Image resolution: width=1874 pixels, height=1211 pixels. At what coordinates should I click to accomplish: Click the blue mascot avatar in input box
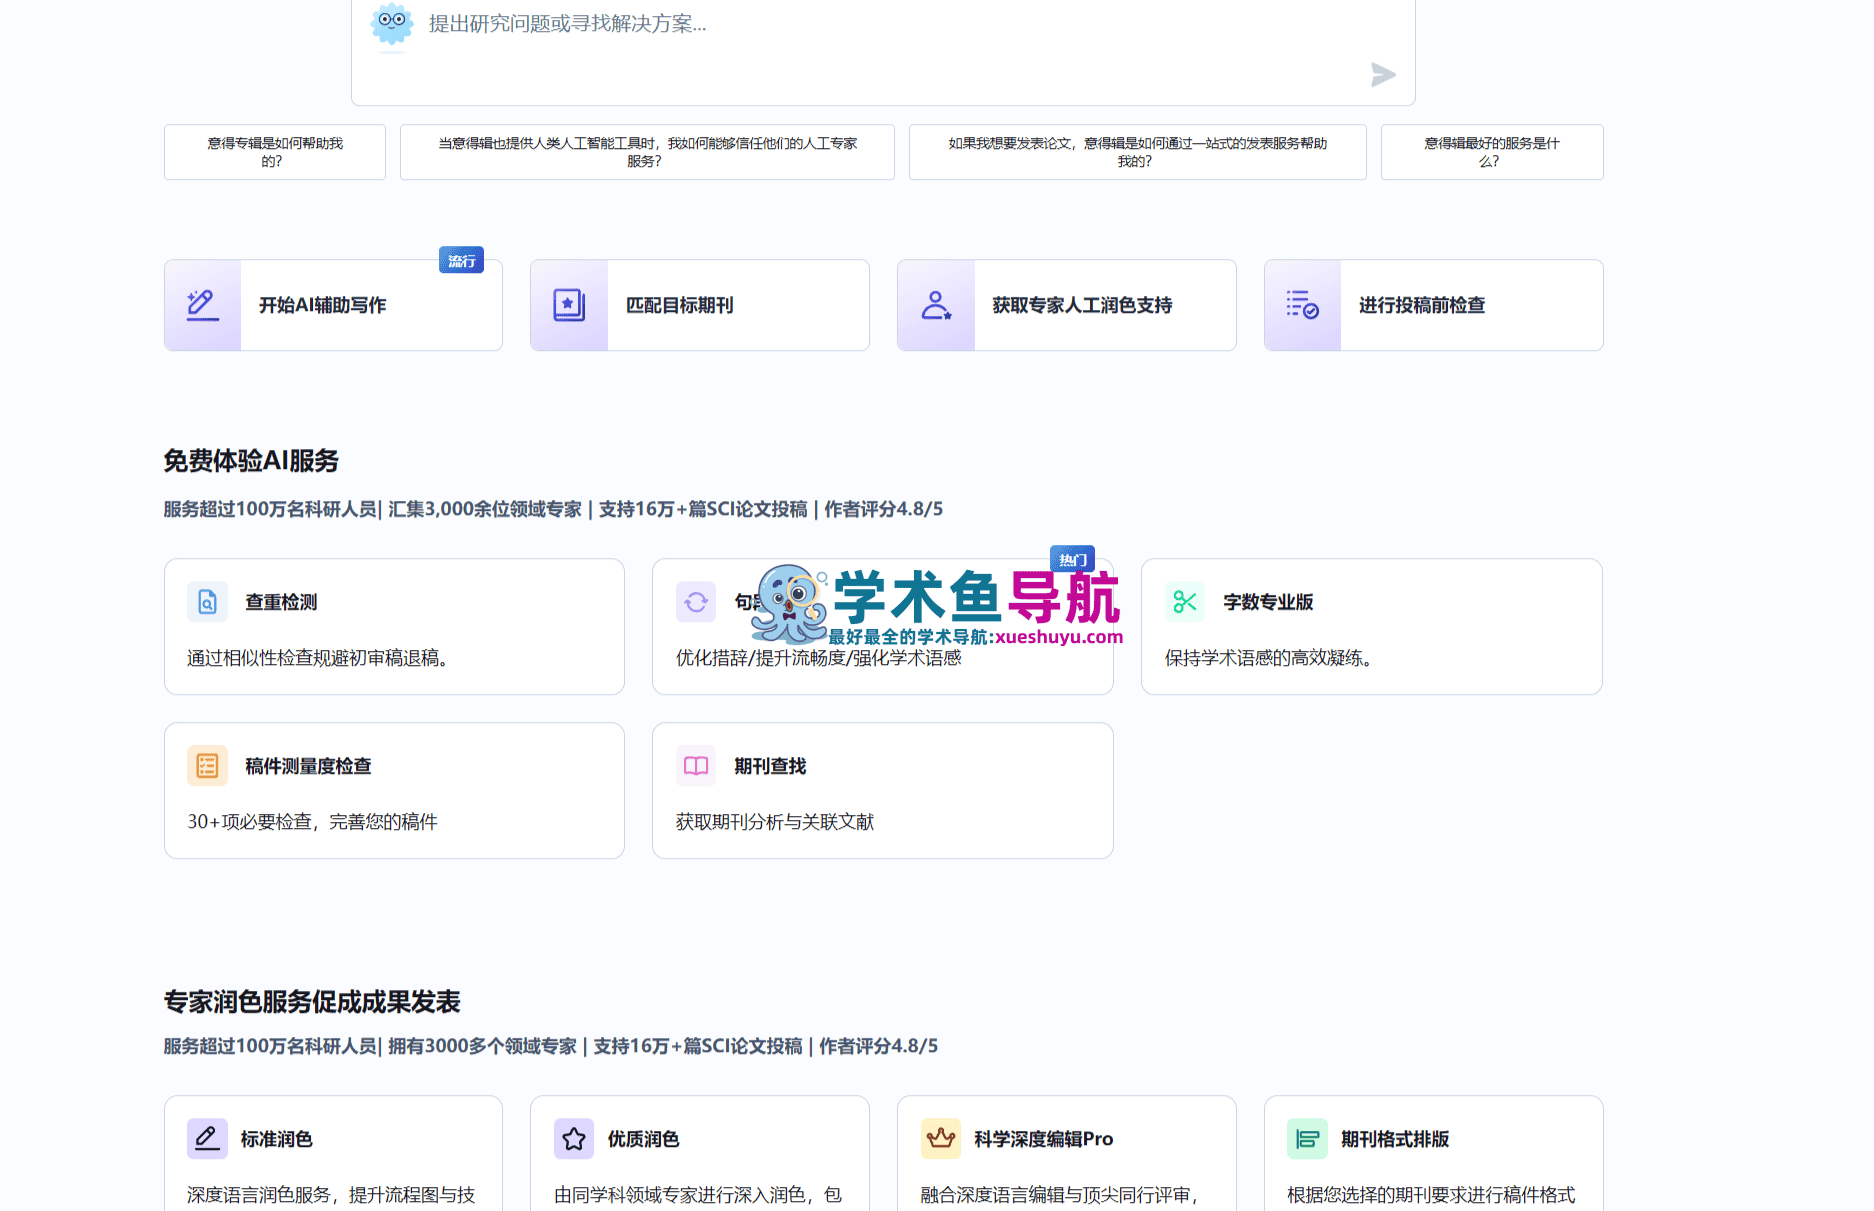(x=391, y=24)
